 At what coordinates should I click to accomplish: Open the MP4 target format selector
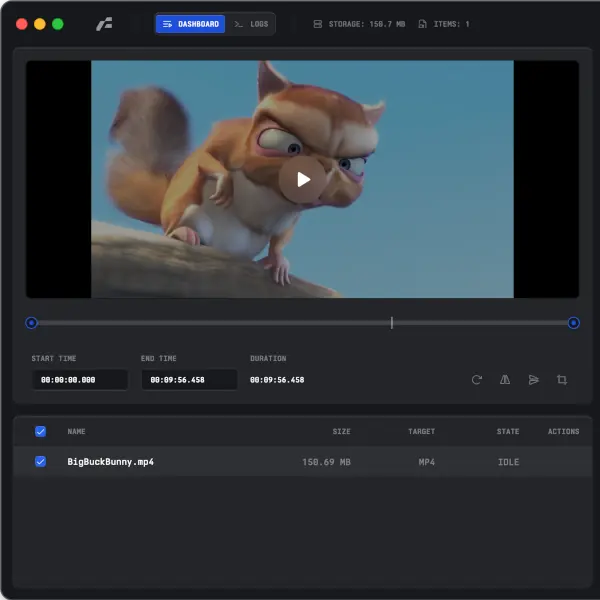[427, 462]
